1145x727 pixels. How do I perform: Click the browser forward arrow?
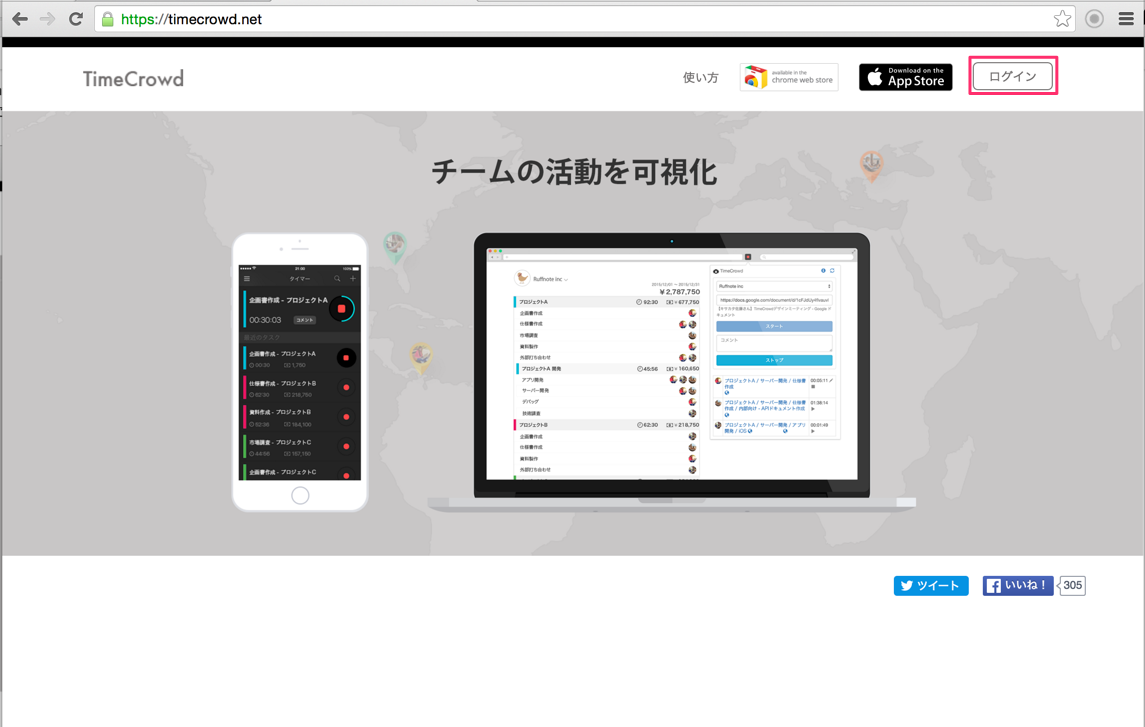pos(47,19)
